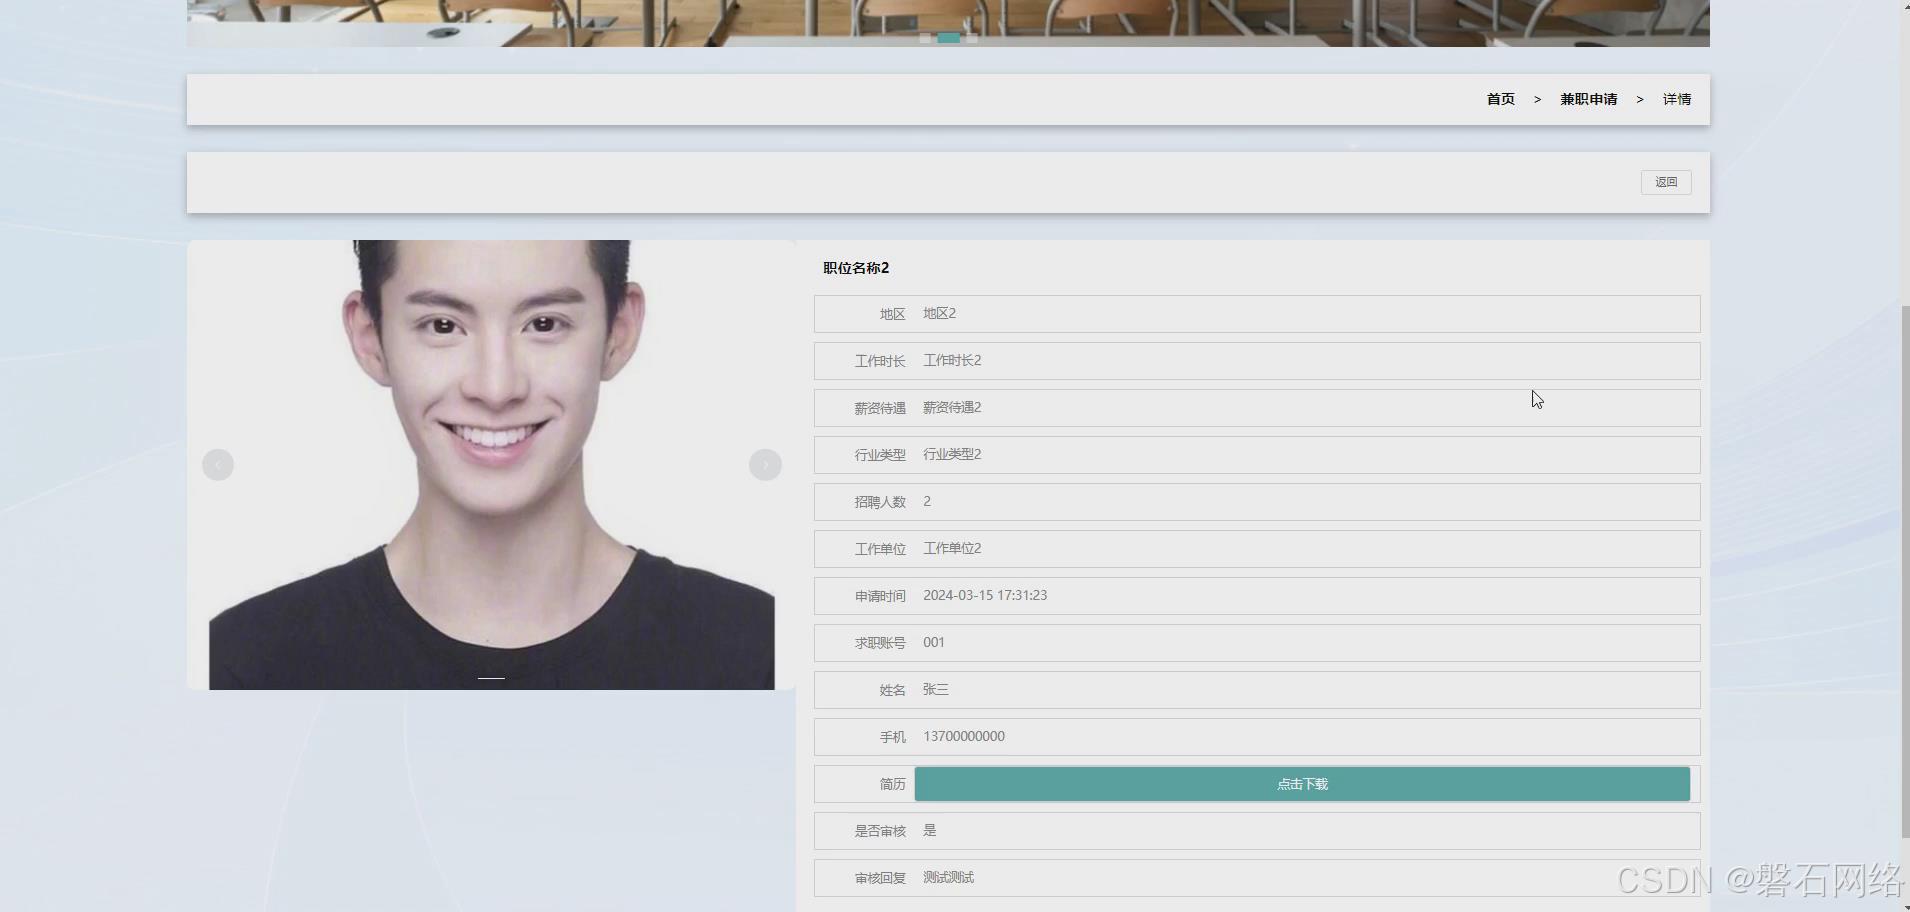
Task: Click the applicant portrait photo
Action: [491, 465]
